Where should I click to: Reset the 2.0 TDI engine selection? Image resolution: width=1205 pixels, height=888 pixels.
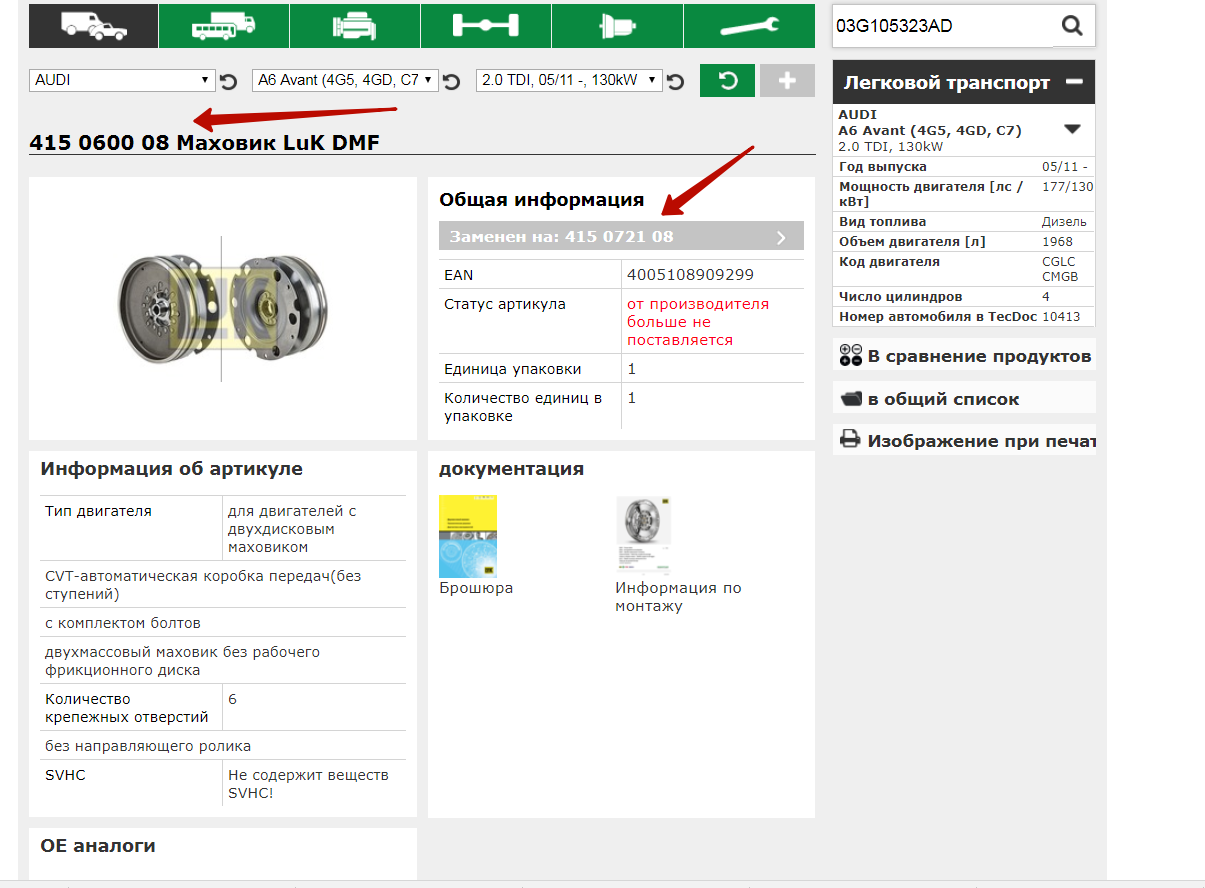click(675, 81)
